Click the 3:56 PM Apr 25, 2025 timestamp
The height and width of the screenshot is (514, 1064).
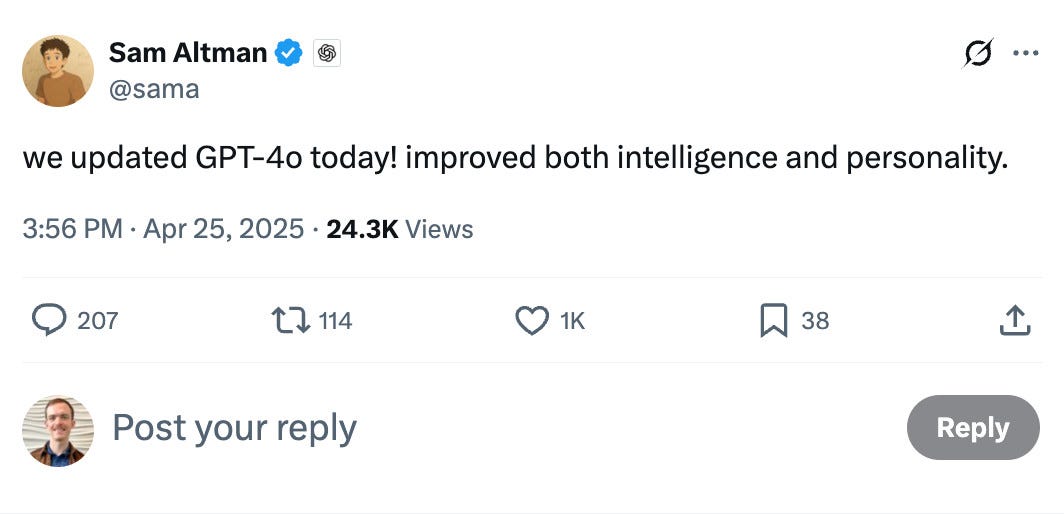point(163,229)
